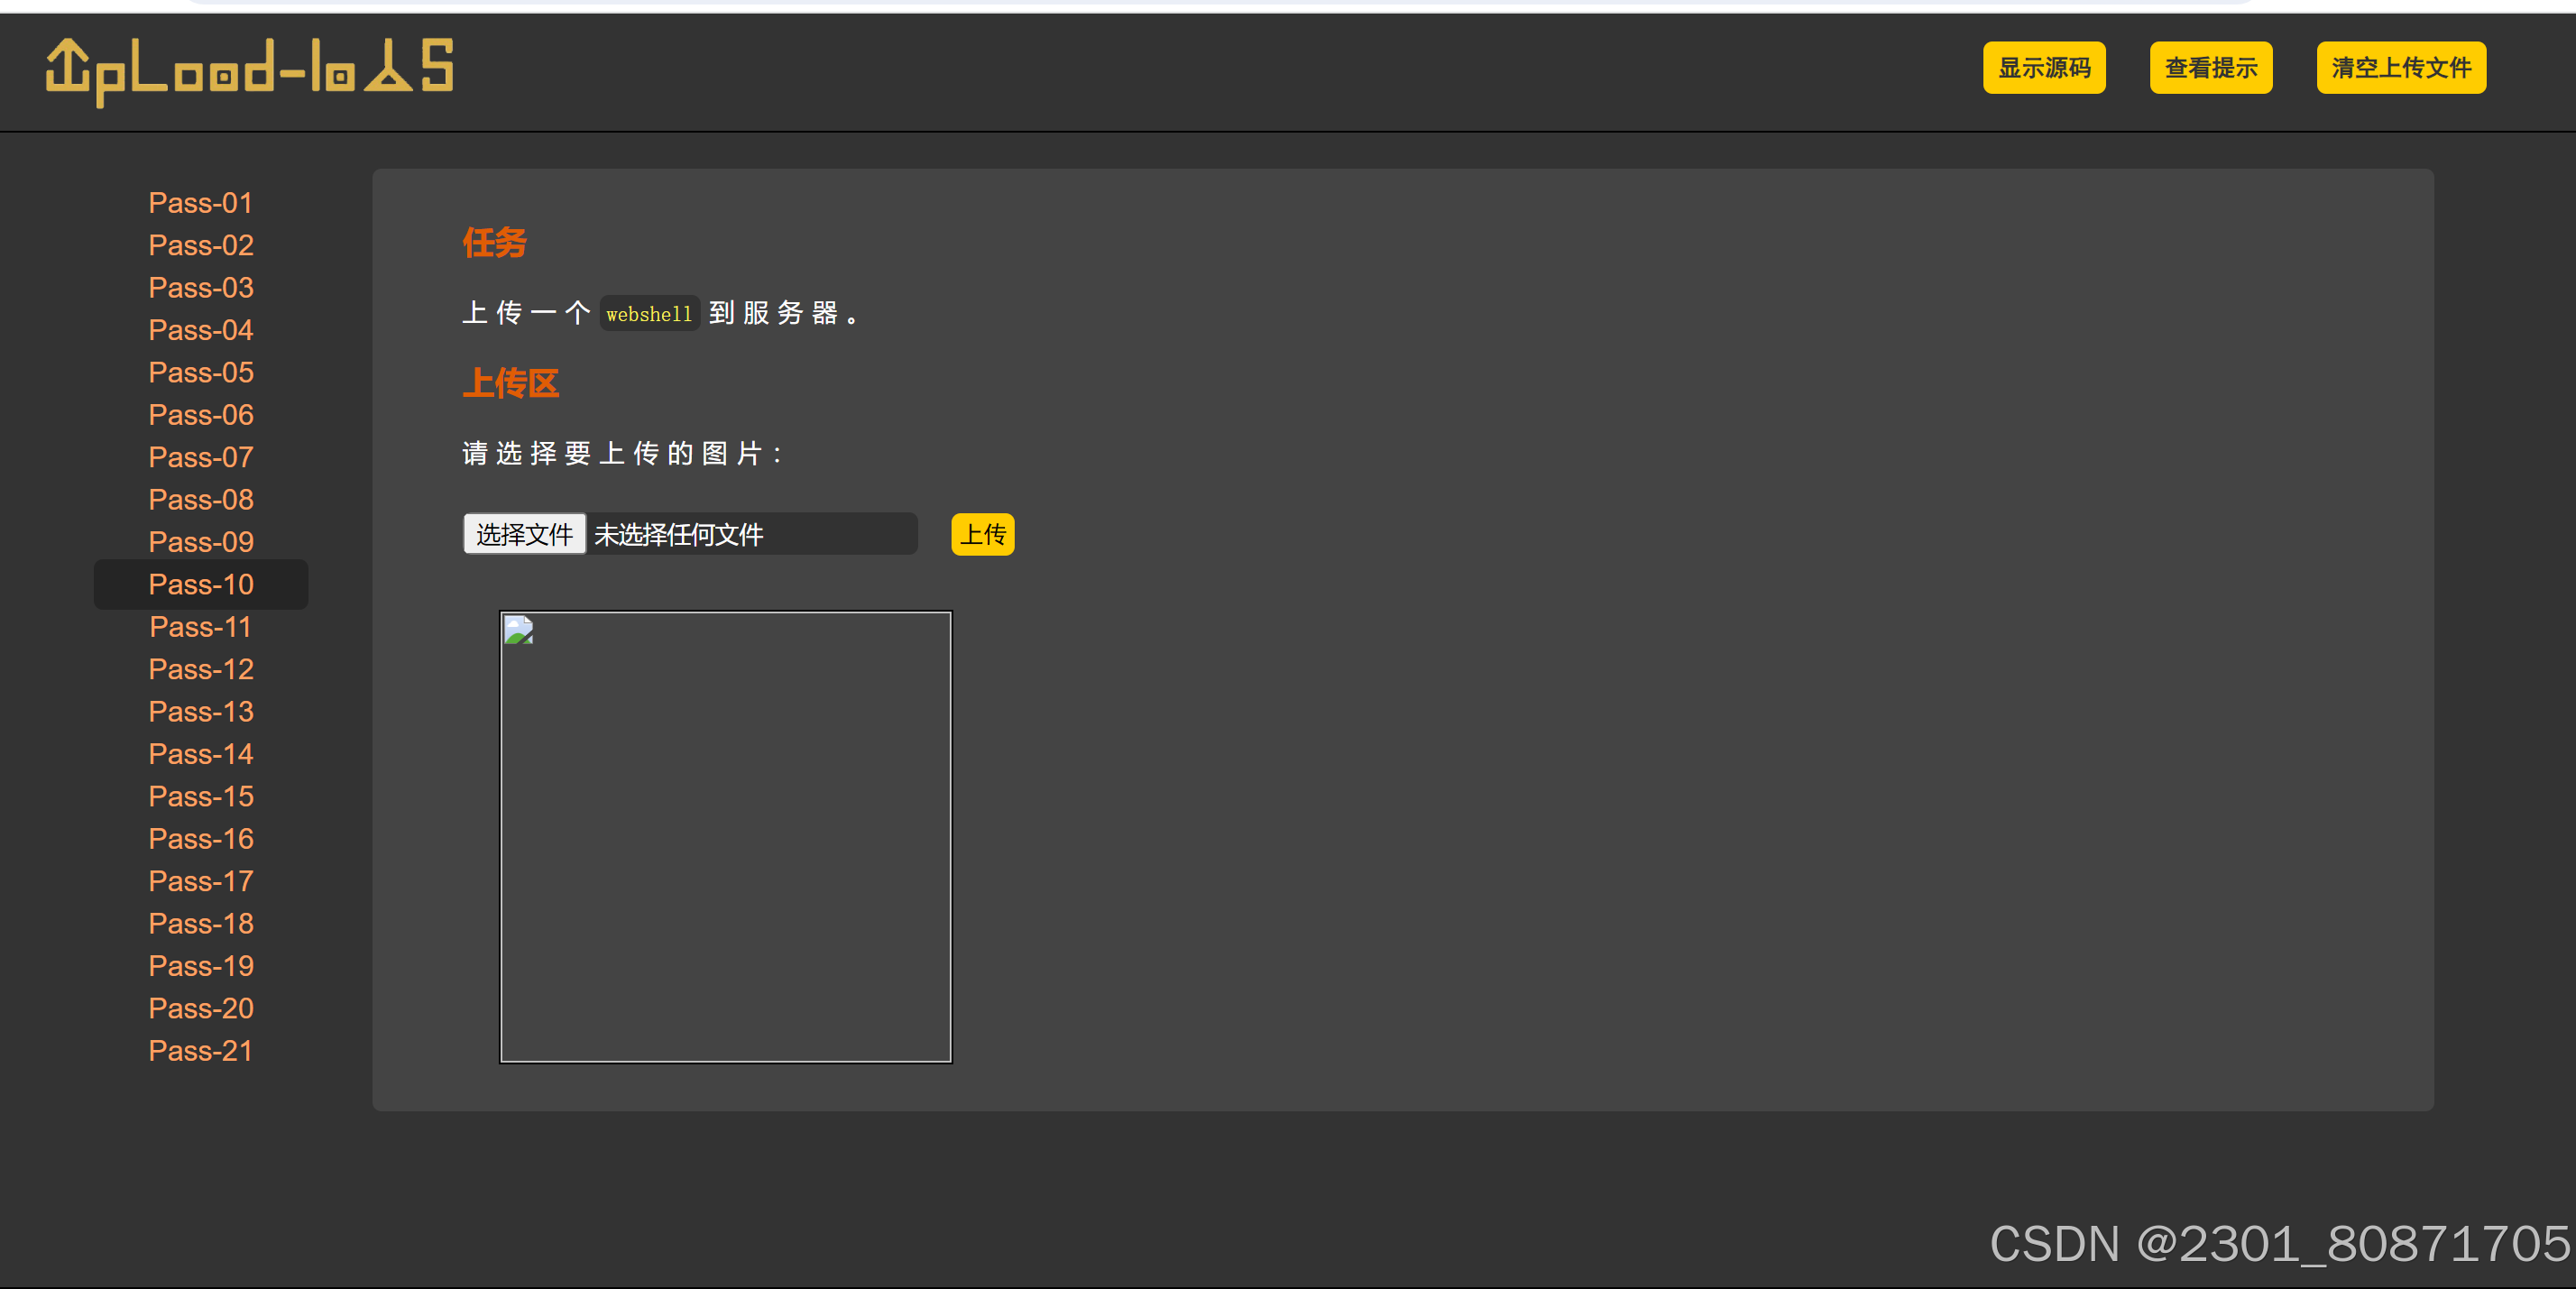Click the 显示源码 button
Viewport: 2576px width, 1289px height.
pos(2043,68)
